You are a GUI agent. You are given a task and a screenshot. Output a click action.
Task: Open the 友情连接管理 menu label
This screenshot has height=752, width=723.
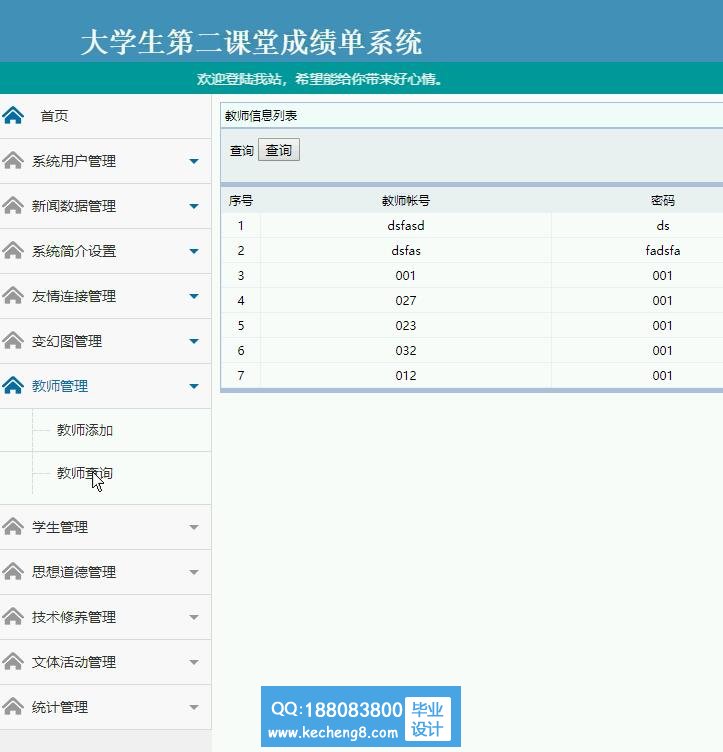click(x=74, y=296)
